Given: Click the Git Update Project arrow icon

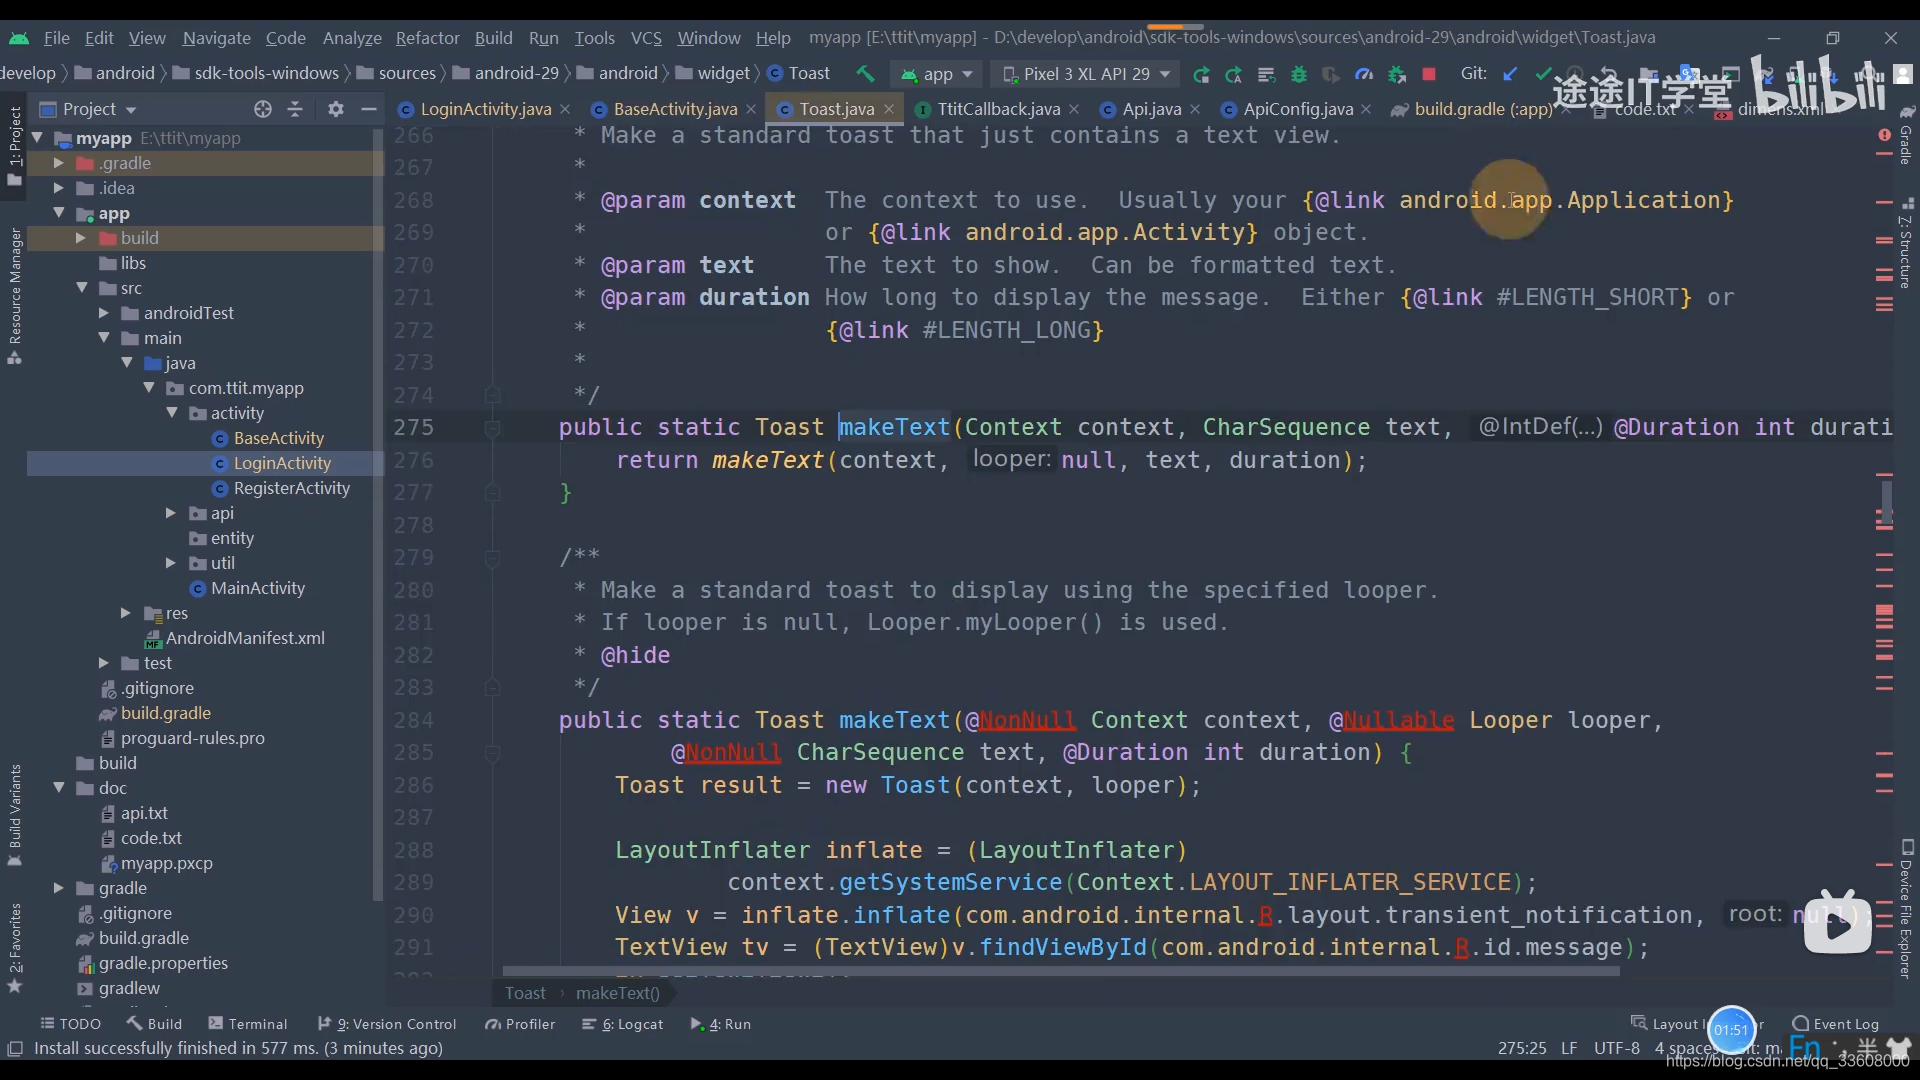Looking at the screenshot, I should click(1510, 74).
